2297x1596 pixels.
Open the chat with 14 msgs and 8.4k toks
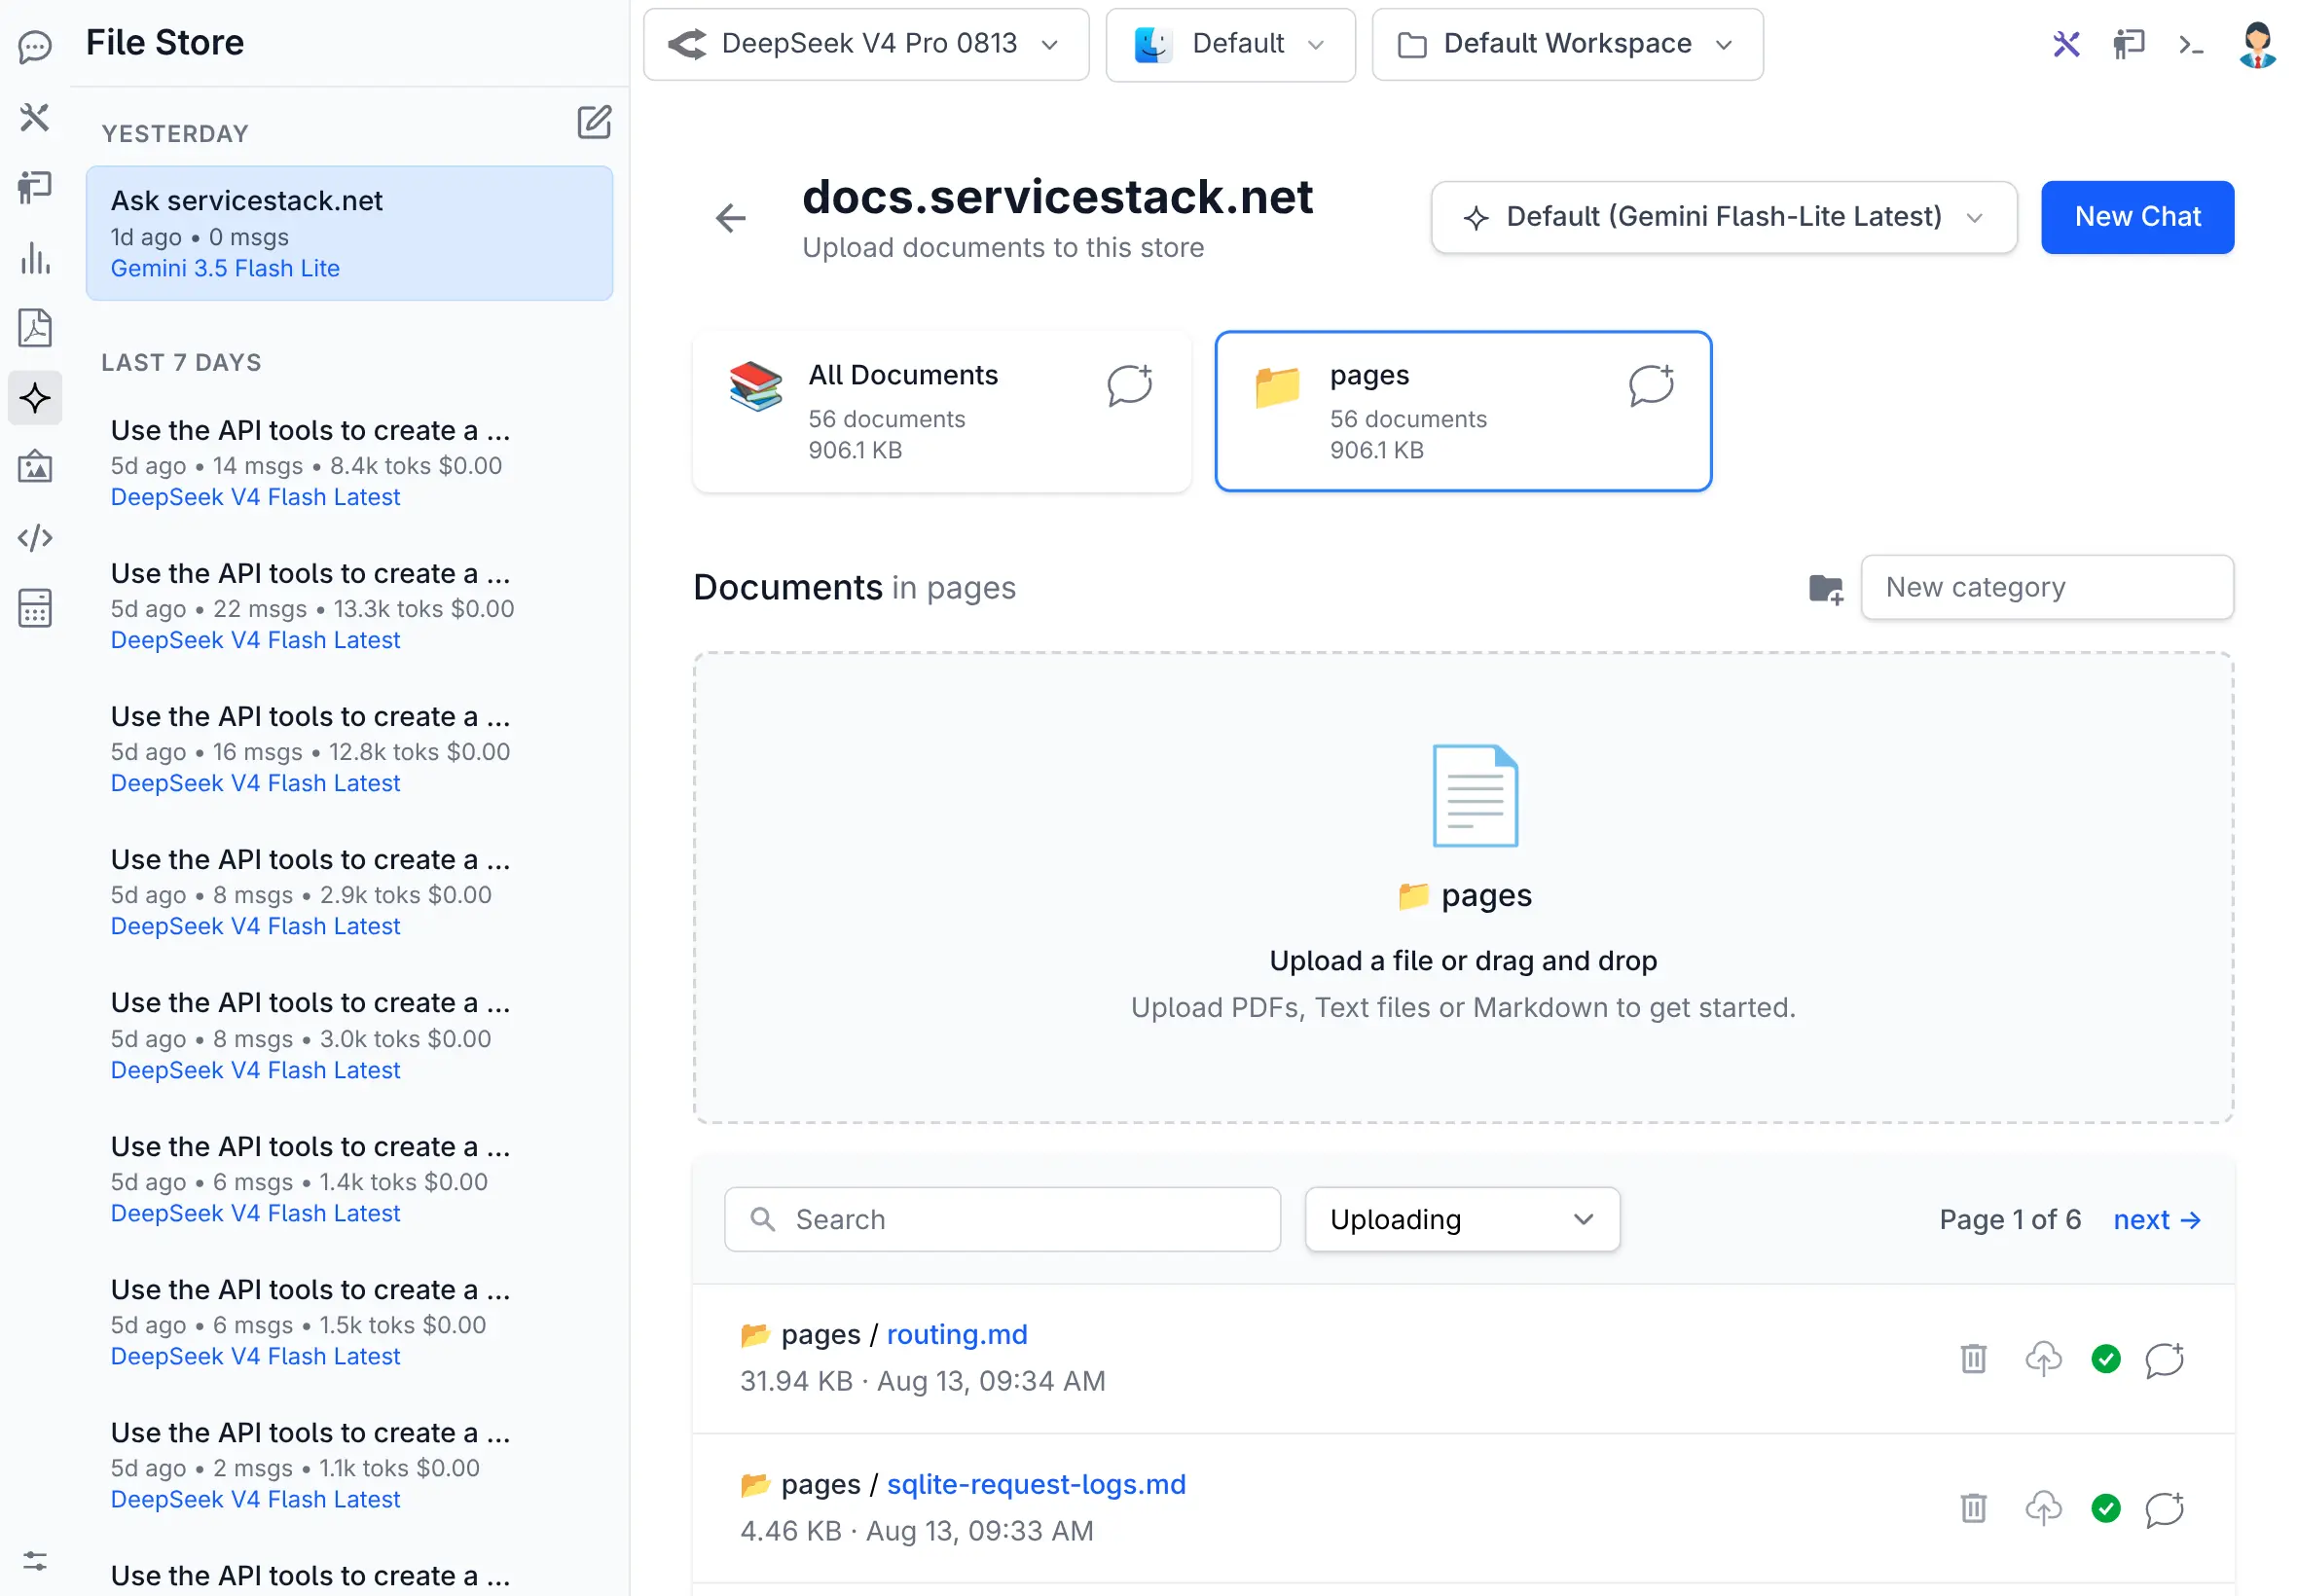349,463
